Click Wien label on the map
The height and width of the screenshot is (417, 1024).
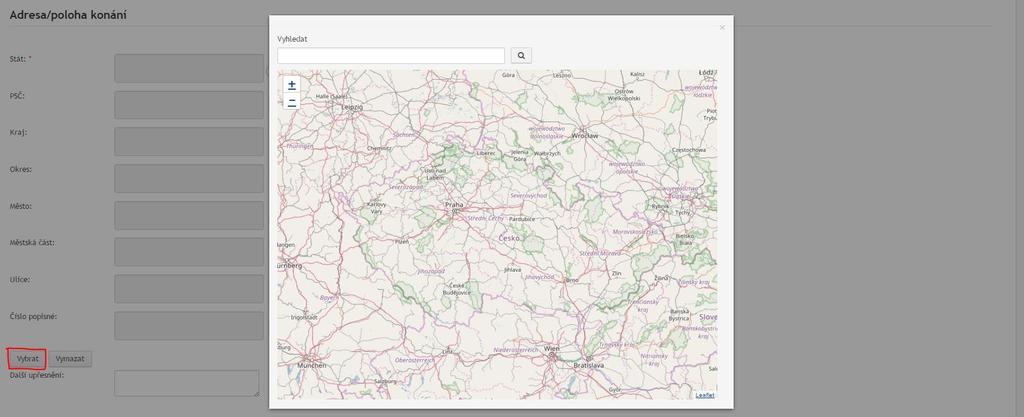click(x=552, y=348)
